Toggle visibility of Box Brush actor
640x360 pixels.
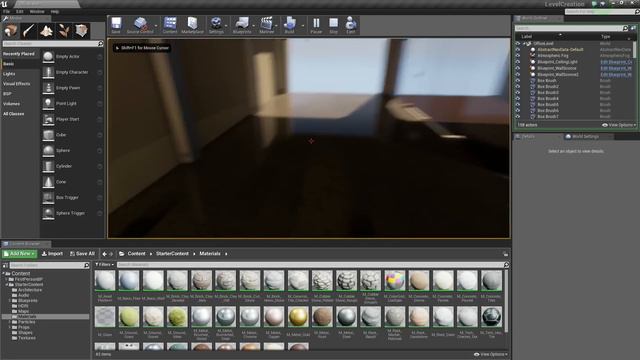point(518,81)
